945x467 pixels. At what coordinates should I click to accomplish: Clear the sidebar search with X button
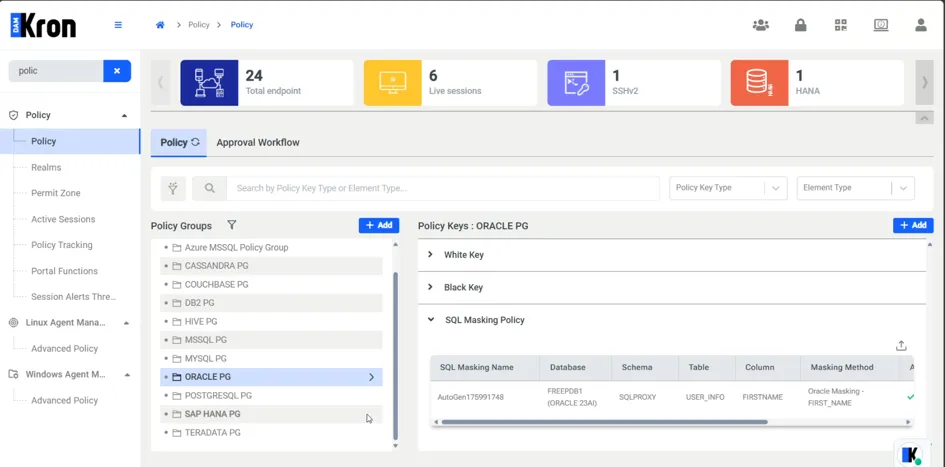click(117, 71)
